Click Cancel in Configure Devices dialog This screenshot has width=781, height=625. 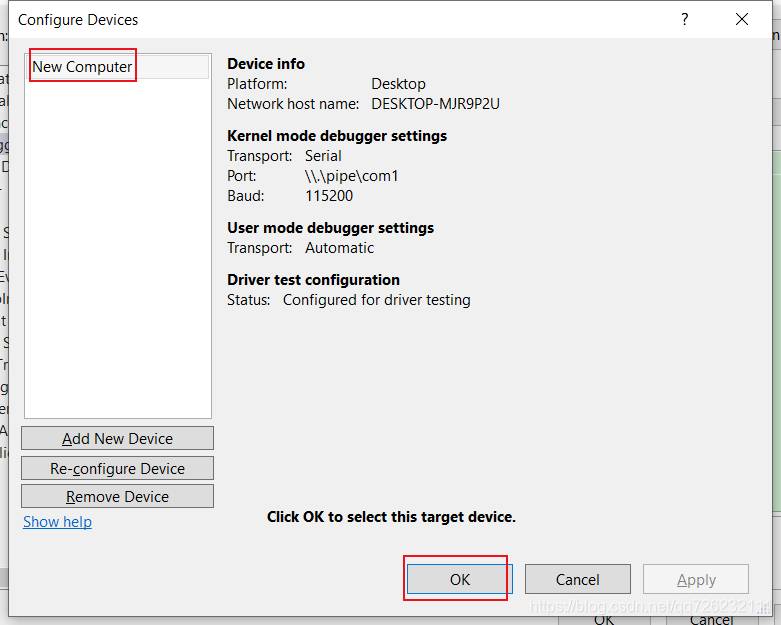[x=578, y=579]
